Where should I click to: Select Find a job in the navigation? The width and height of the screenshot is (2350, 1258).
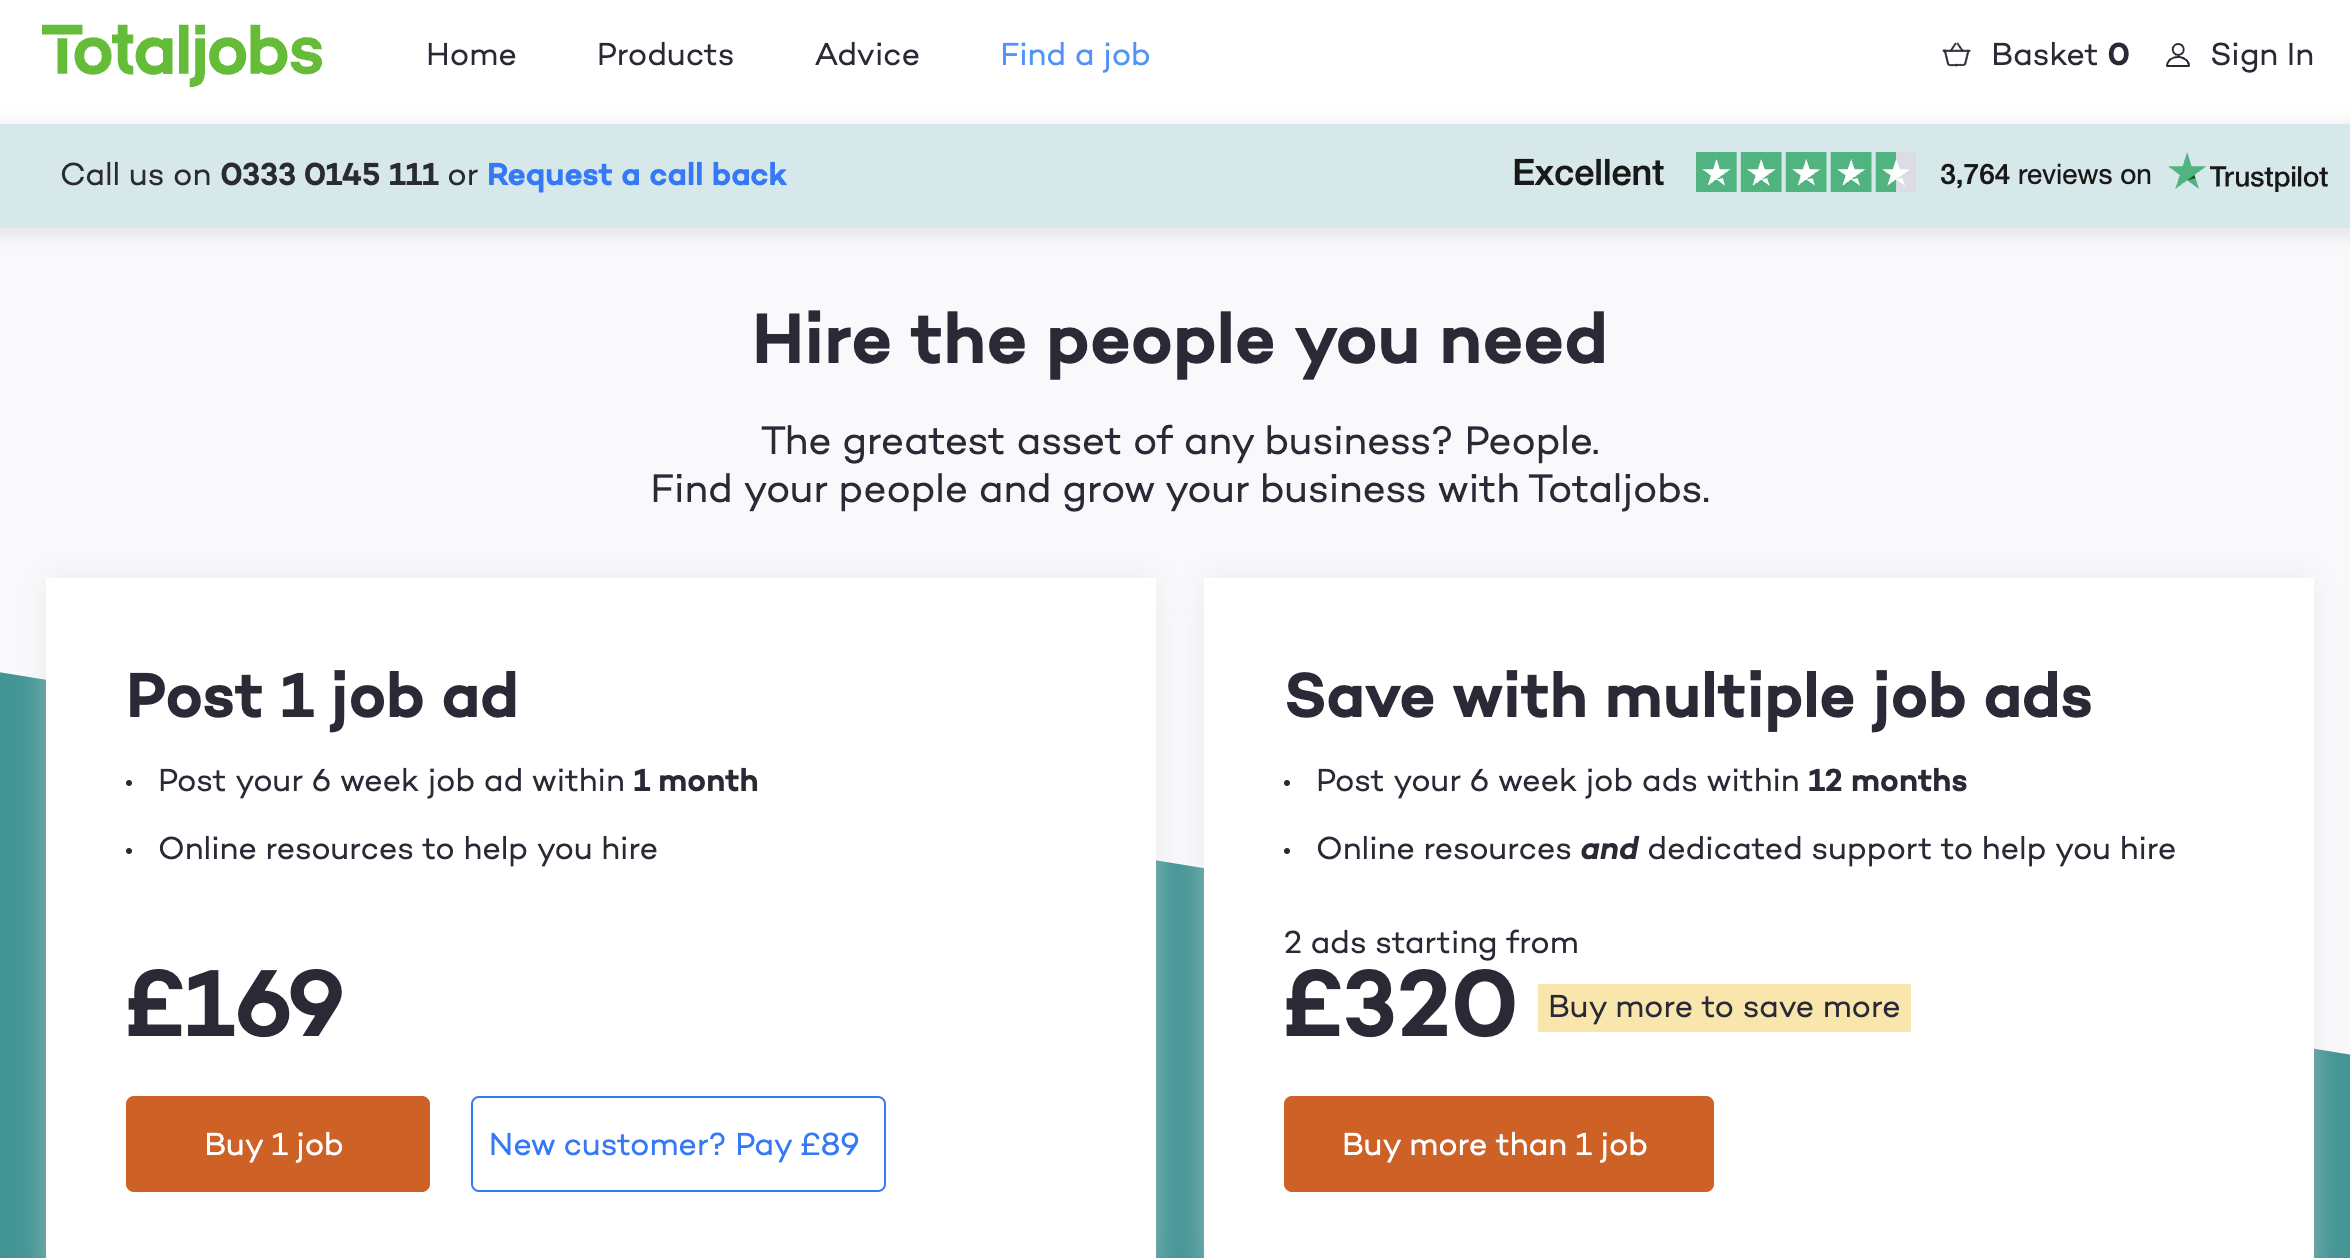click(1074, 55)
